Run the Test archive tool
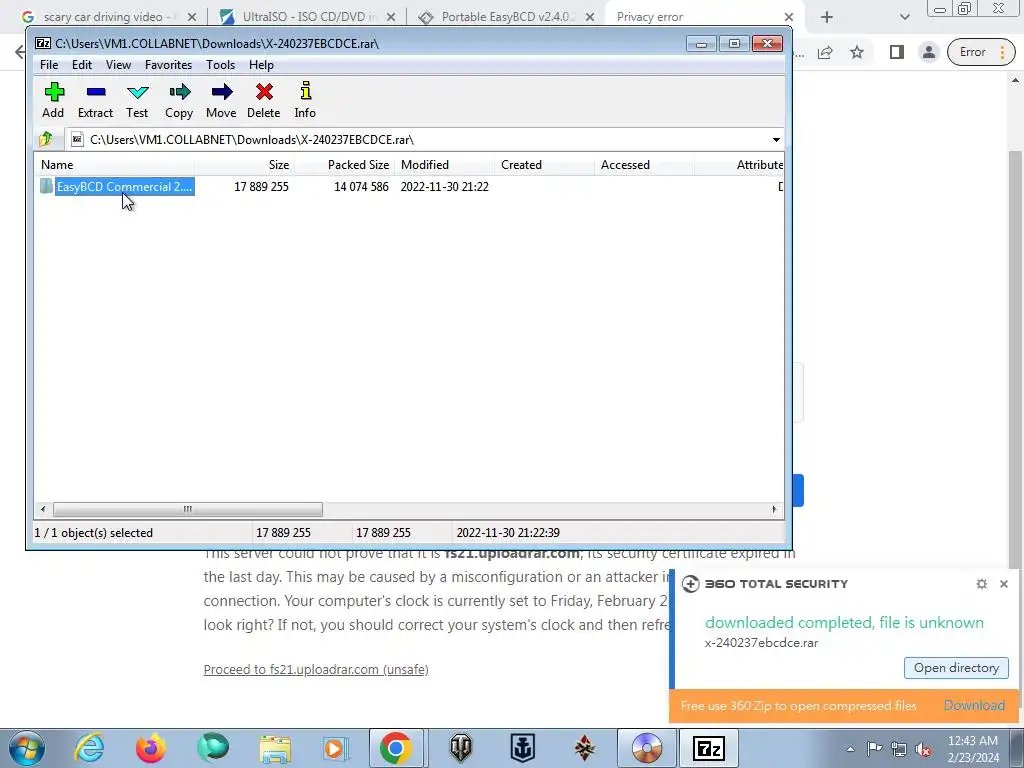The image size is (1024, 768). point(137,100)
